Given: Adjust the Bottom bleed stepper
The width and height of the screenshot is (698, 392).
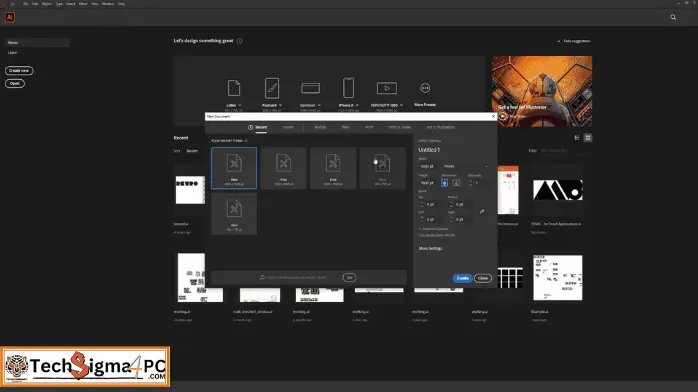Looking at the screenshot, I should [x=451, y=204].
